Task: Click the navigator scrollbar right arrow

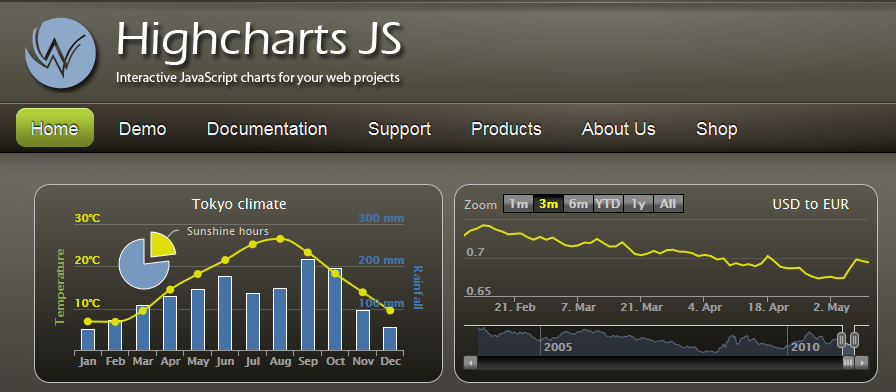Action: (862, 362)
